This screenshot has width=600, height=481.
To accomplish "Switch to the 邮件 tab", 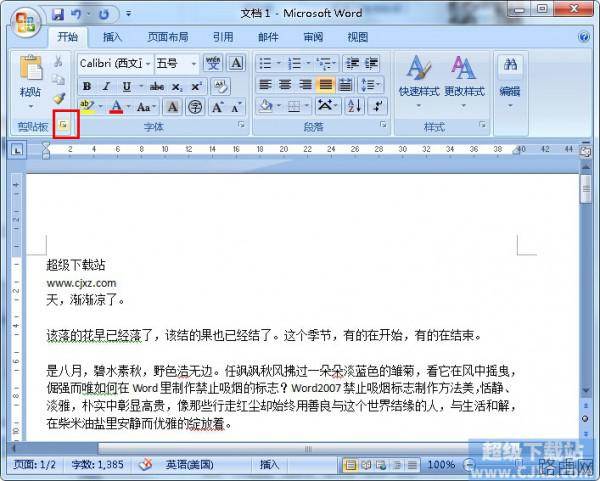I will (x=268, y=37).
